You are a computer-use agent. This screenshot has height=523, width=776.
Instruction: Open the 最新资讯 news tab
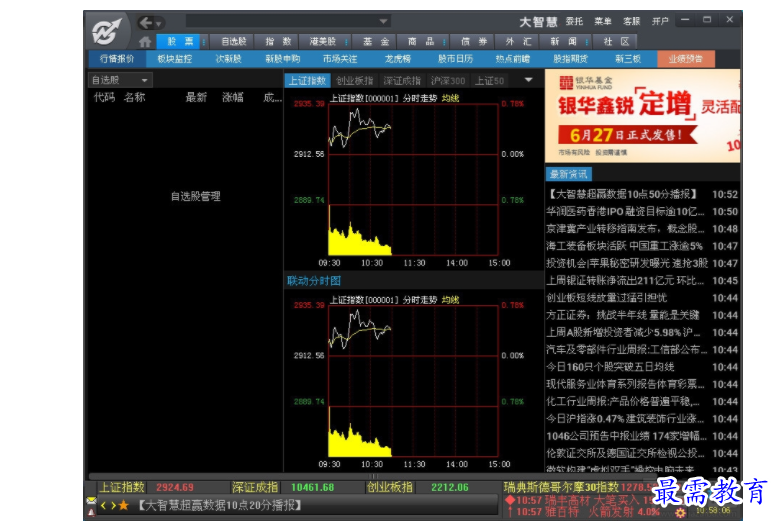click(x=569, y=174)
